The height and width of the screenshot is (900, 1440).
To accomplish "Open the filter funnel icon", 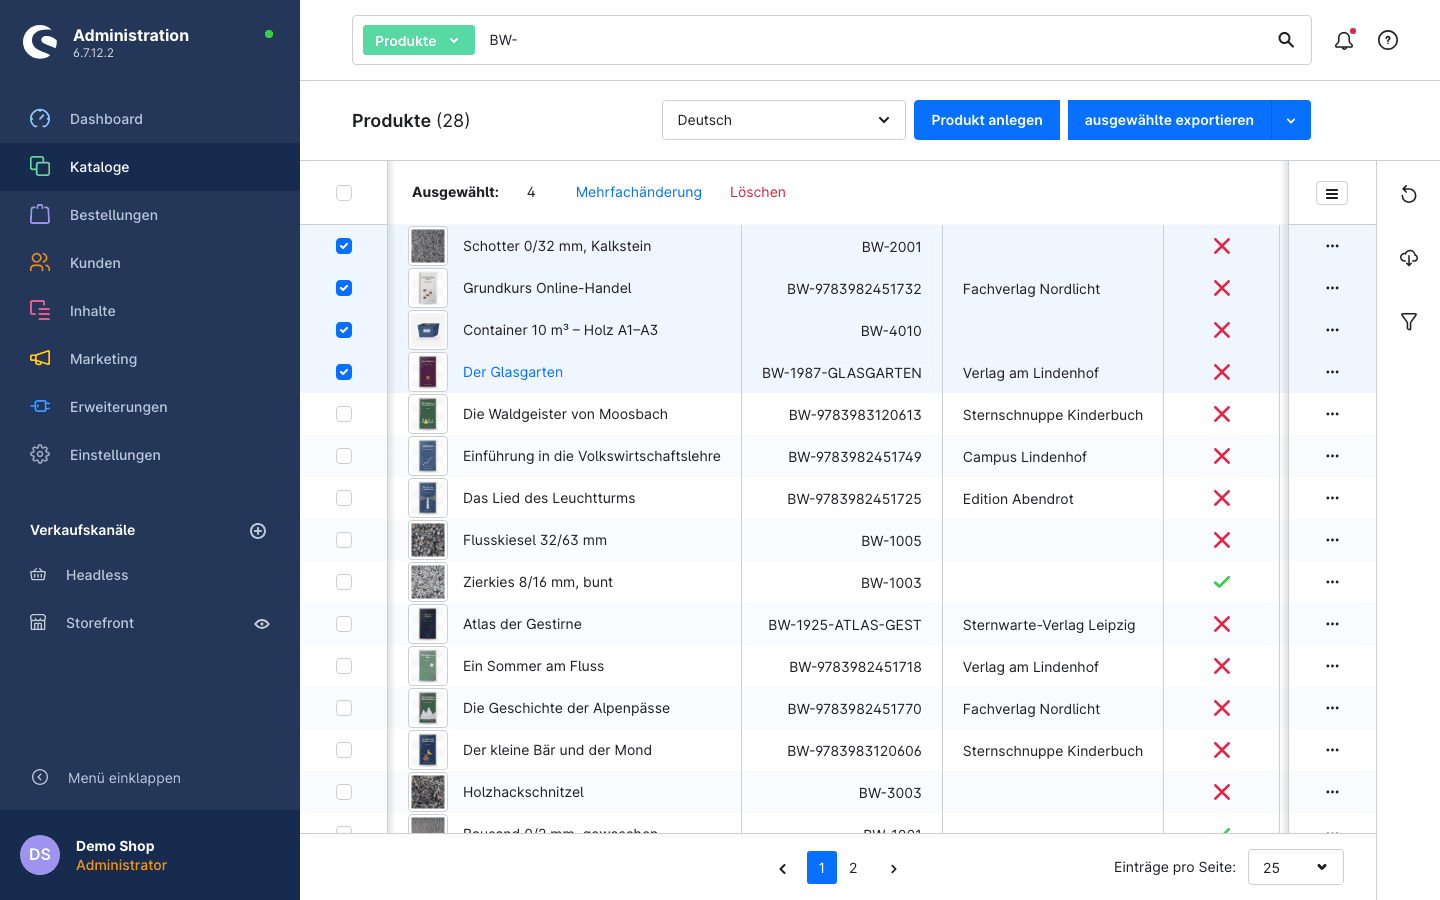I will (1409, 322).
